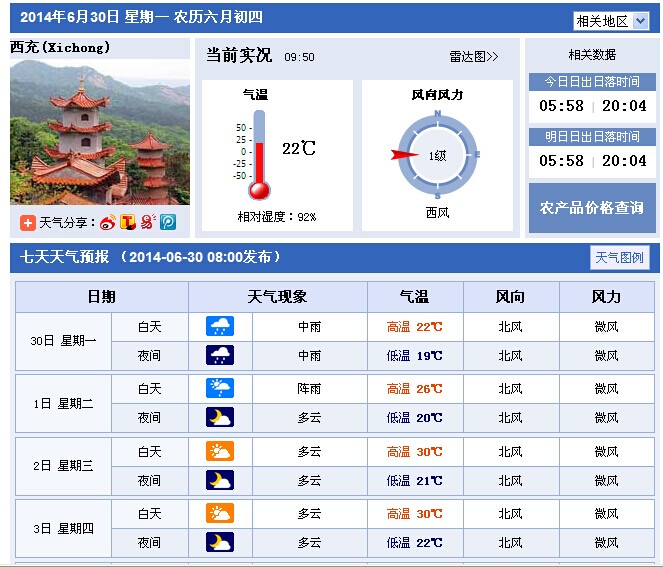This screenshot has width=663, height=567.
Task: Click the thermometer temperature graphic
Action: coord(259,155)
